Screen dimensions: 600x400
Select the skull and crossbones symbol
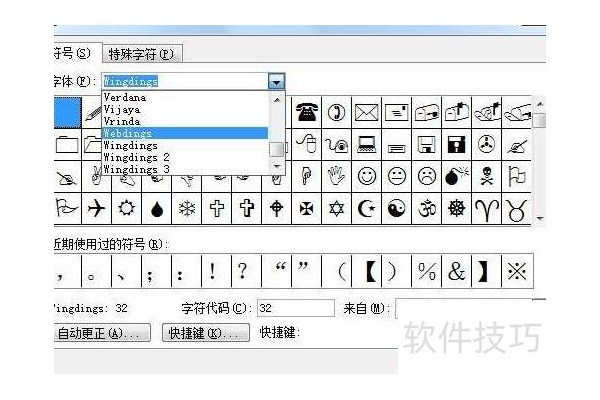(x=486, y=176)
